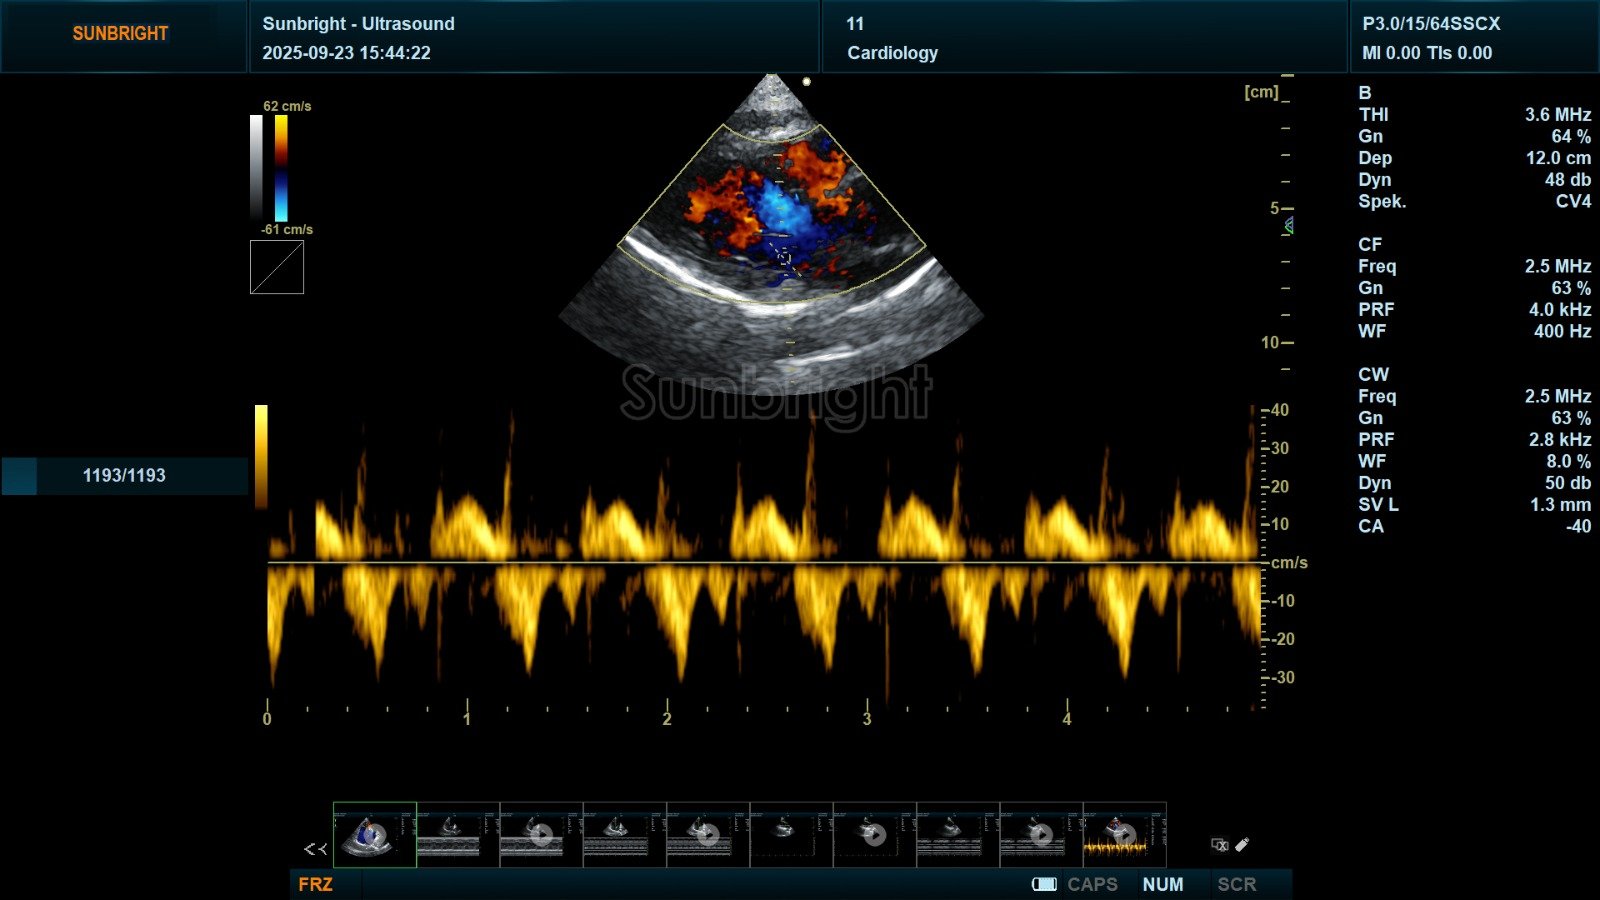Select the SV L '1.3 mm' value
1600x900 pixels.
(x=1560, y=504)
